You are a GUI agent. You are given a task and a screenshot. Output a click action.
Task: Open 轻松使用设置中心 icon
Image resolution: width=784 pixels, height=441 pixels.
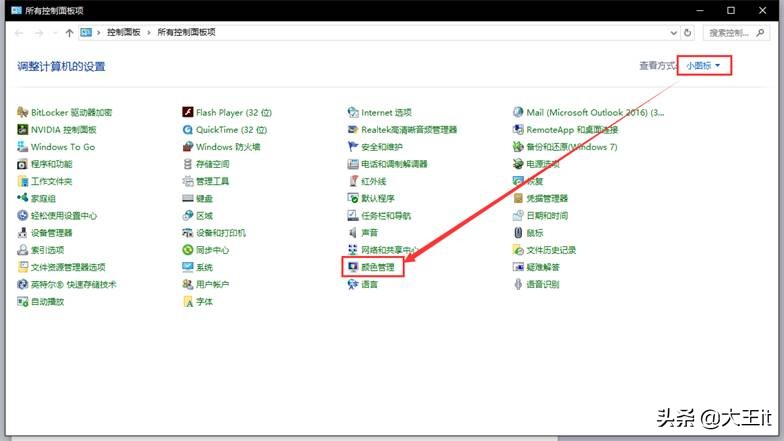click(22, 216)
